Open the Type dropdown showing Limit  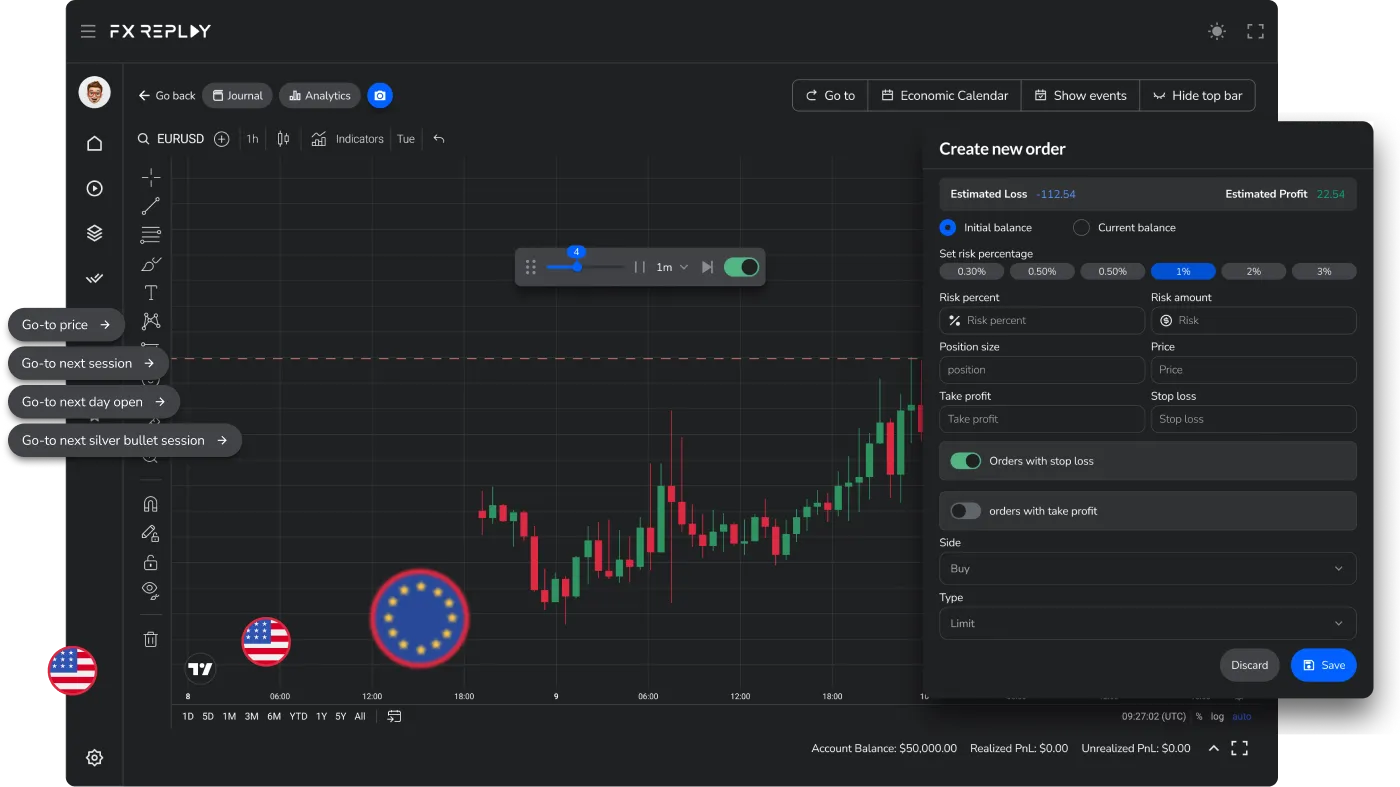[1148, 623]
